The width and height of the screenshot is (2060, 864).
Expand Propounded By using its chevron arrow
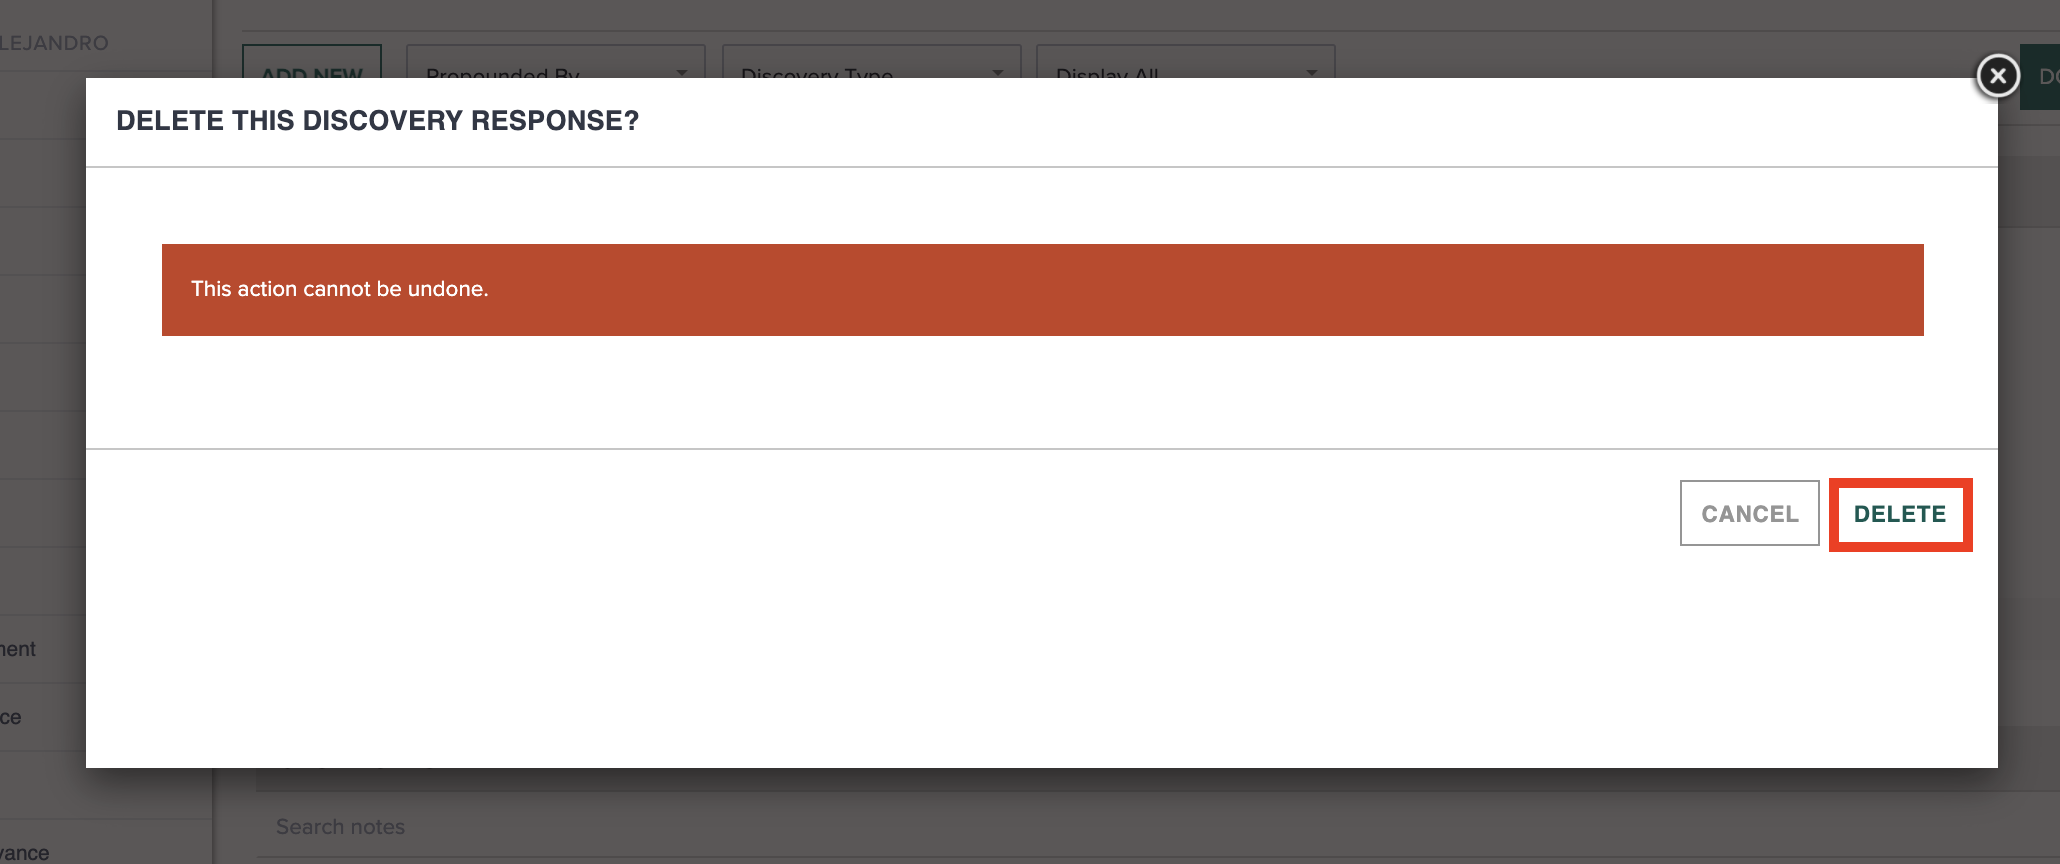[x=683, y=72]
